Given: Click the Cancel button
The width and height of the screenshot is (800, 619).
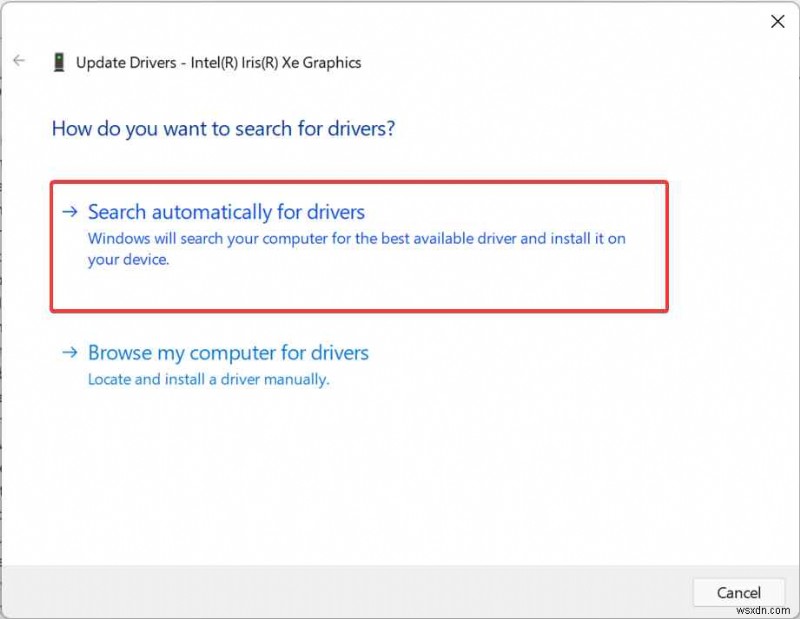Looking at the screenshot, I should click(x=738, y=592).
